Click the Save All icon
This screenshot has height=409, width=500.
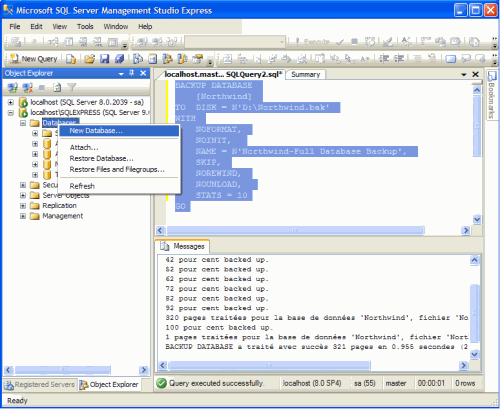(x=120, y=59)
